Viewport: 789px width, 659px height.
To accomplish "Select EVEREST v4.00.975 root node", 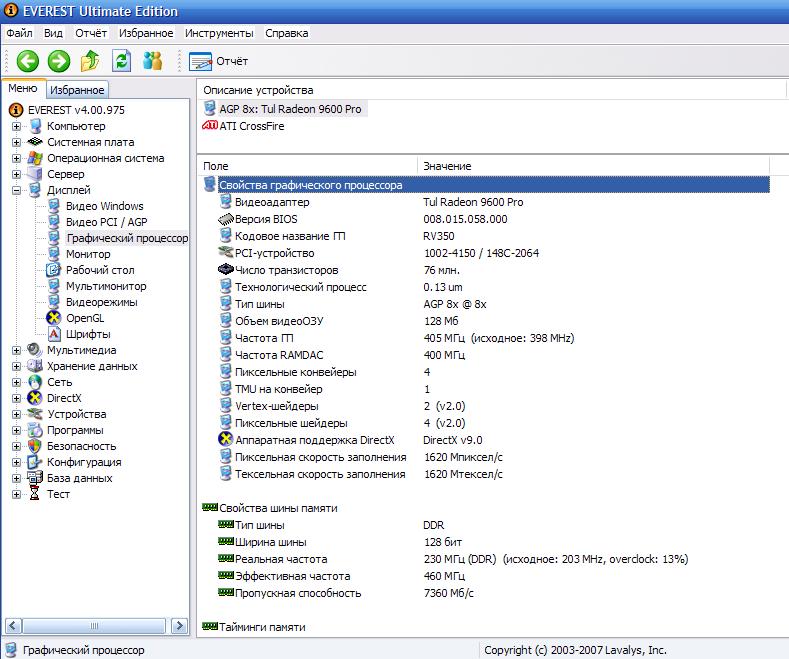I will tap(76, 110).
